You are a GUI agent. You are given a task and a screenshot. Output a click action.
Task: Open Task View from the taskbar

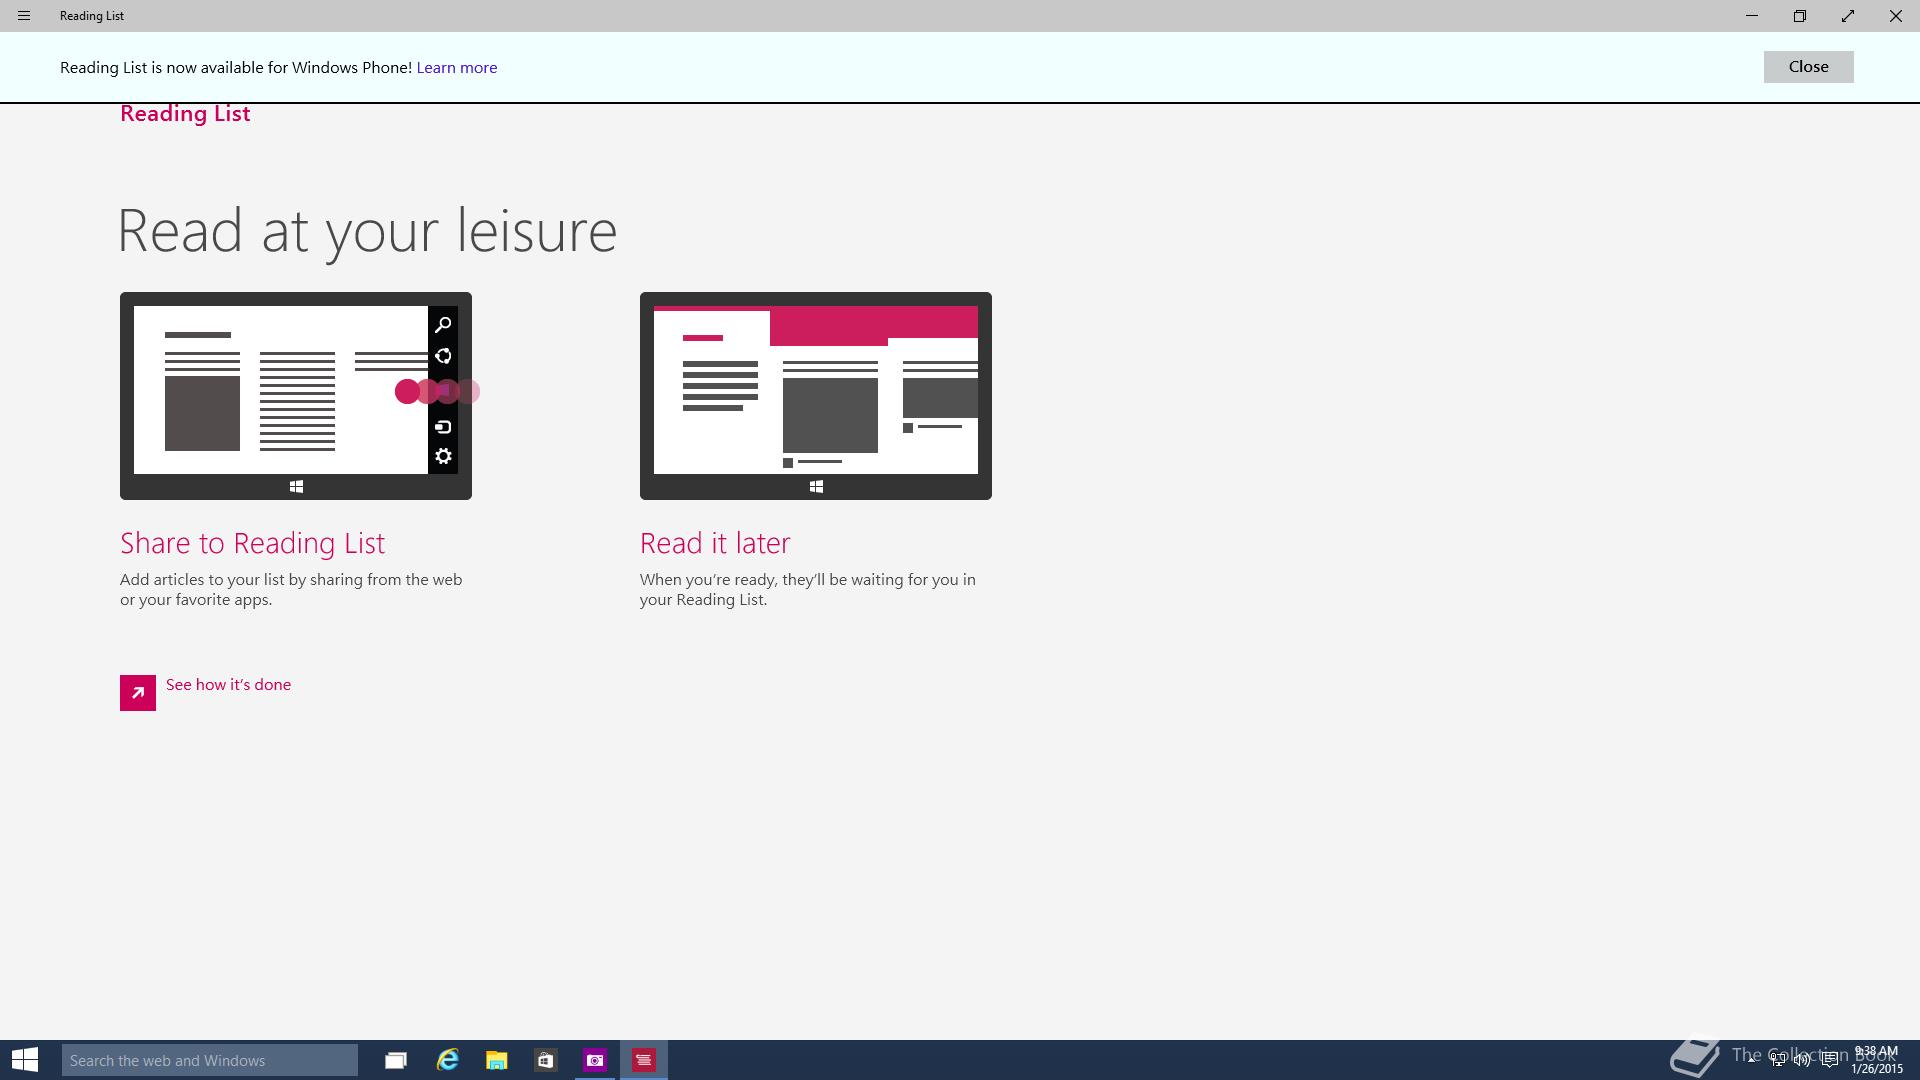(396, 1060)
